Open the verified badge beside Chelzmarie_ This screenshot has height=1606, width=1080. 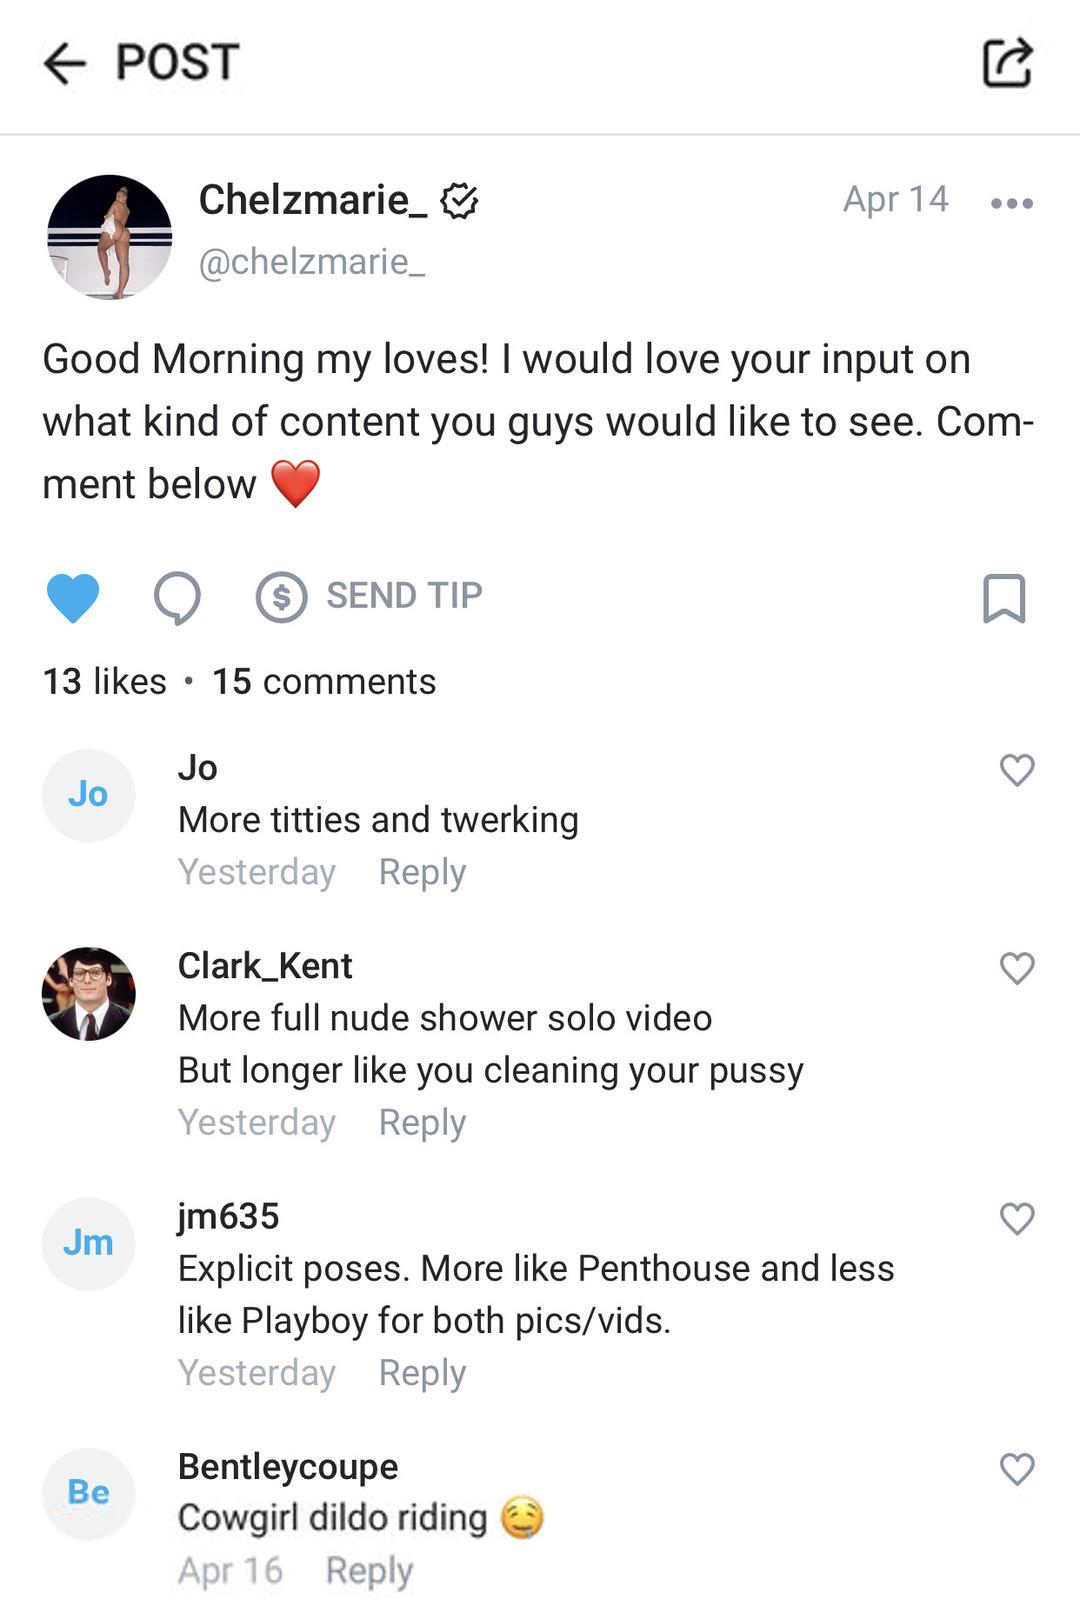(459, 201)
